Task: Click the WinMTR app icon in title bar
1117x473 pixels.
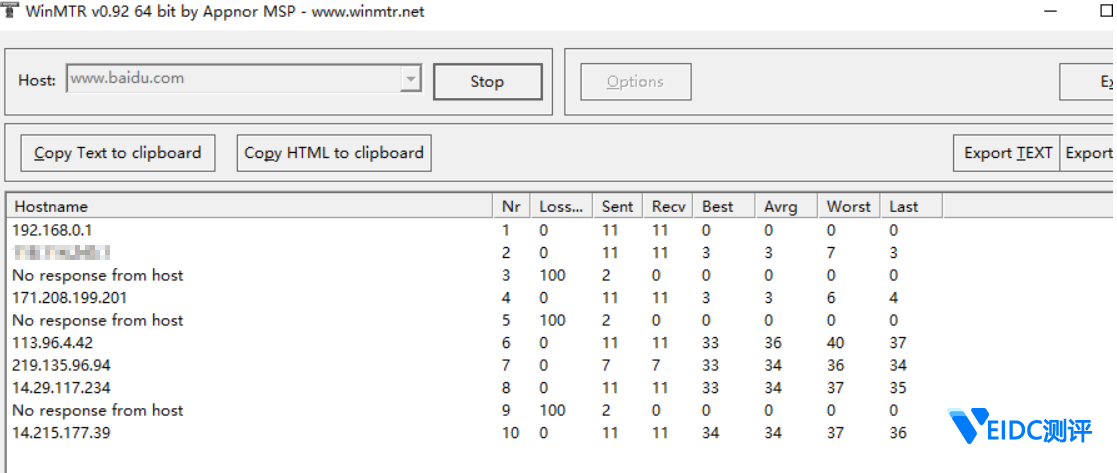Action: pyautogui.click(x=10, y=11)
